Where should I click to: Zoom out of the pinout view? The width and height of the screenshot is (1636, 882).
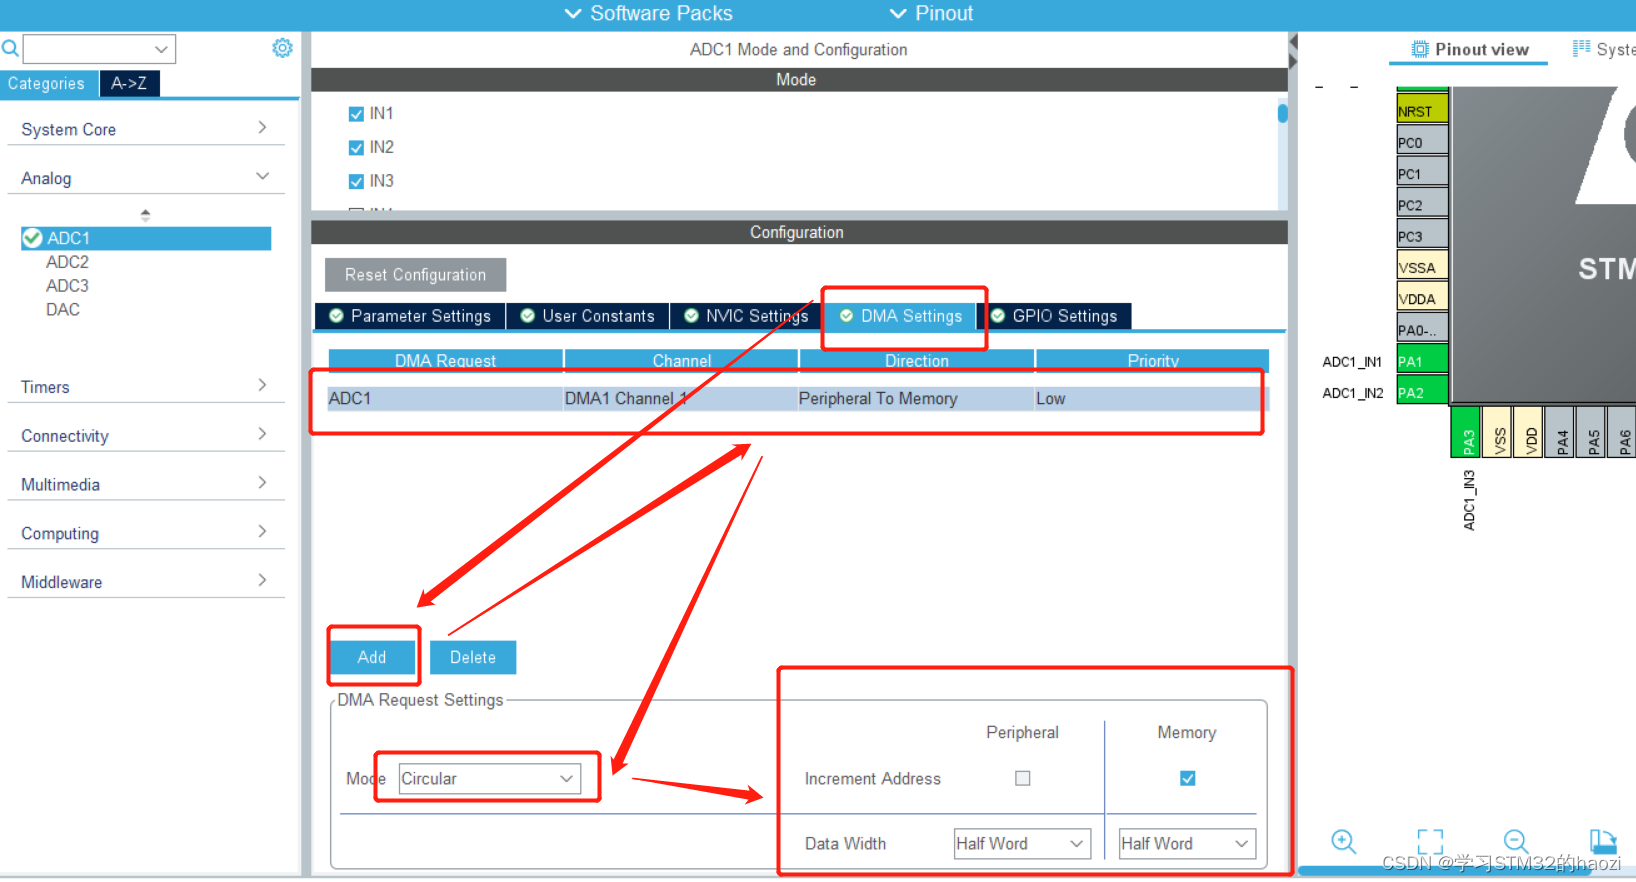[1516, 842]
